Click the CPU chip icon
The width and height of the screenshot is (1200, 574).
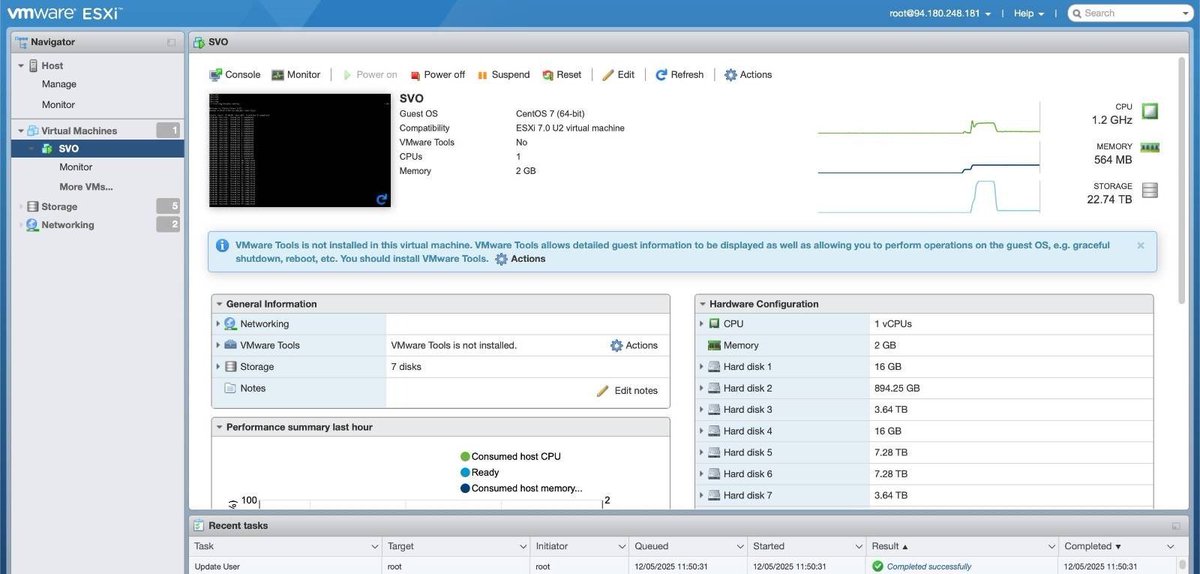(1150, 112)
